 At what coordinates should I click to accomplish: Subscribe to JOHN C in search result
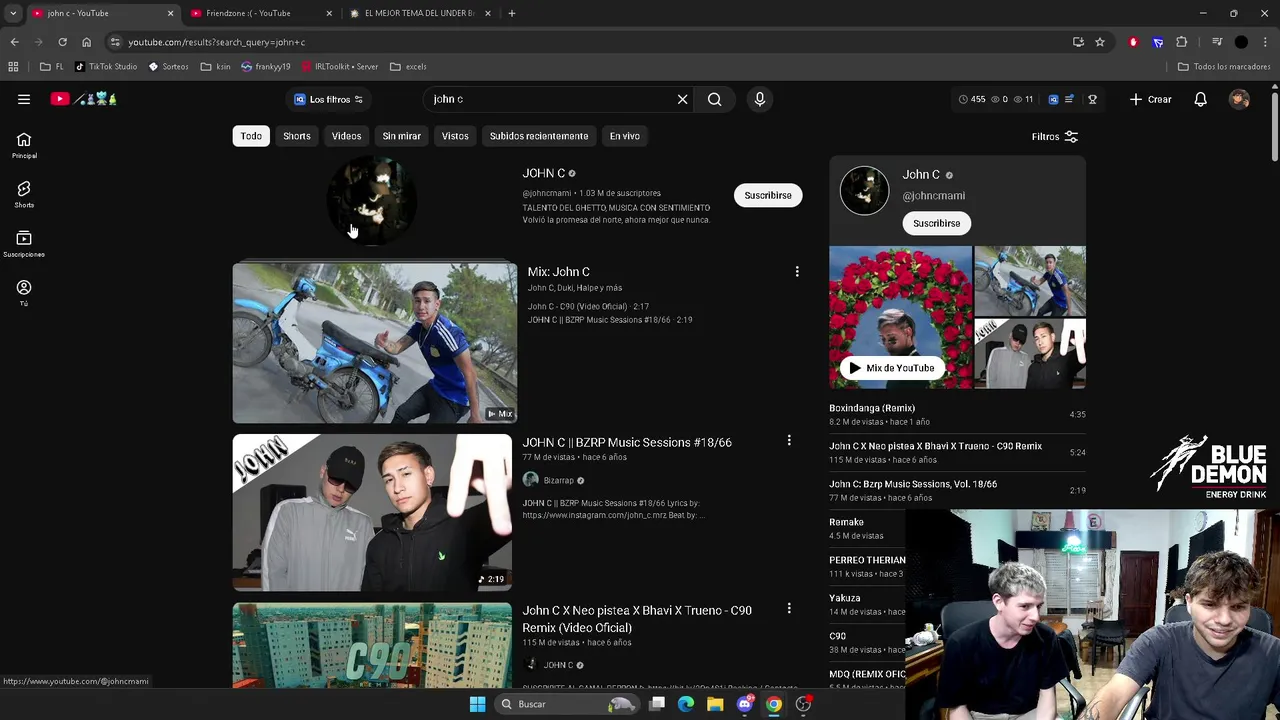pyautogui.click(x=767, y=195)
